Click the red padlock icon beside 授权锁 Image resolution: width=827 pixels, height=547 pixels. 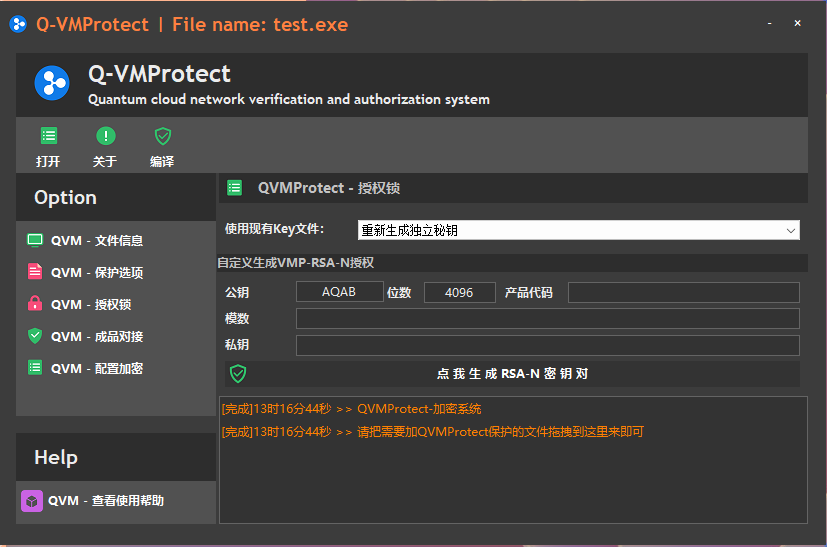click(x=35, y=304)
